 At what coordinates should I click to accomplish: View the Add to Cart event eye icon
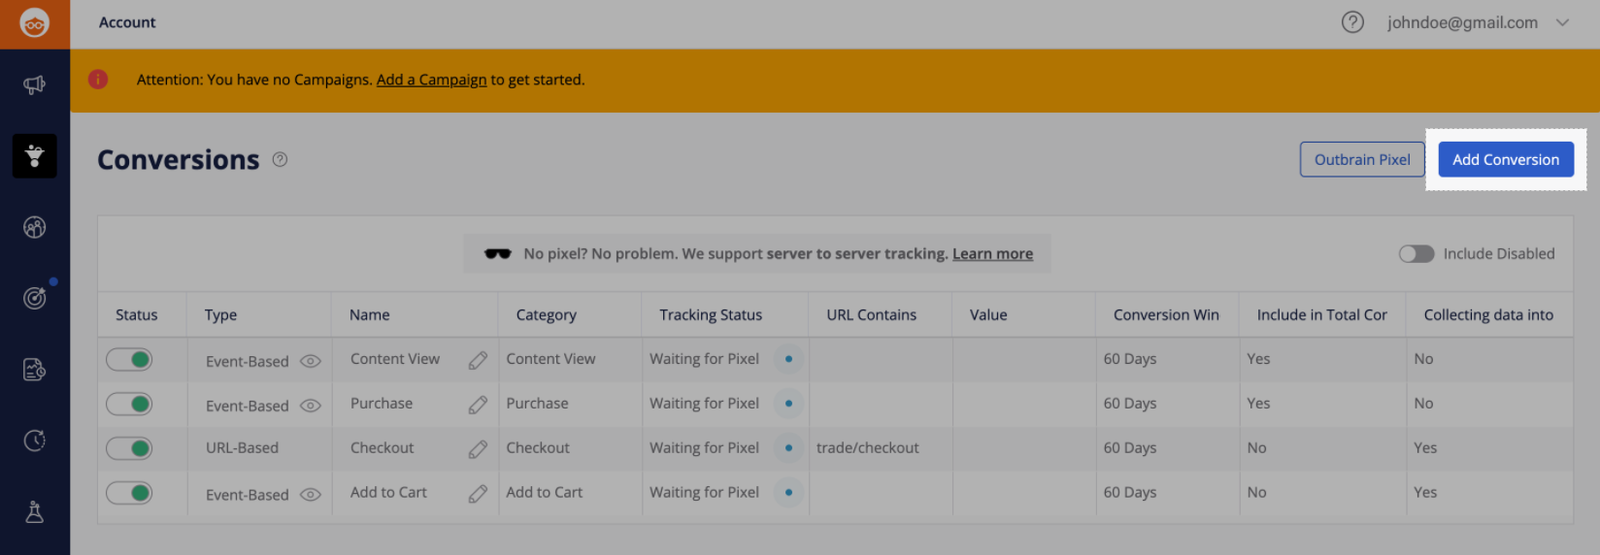pos(311,494)
